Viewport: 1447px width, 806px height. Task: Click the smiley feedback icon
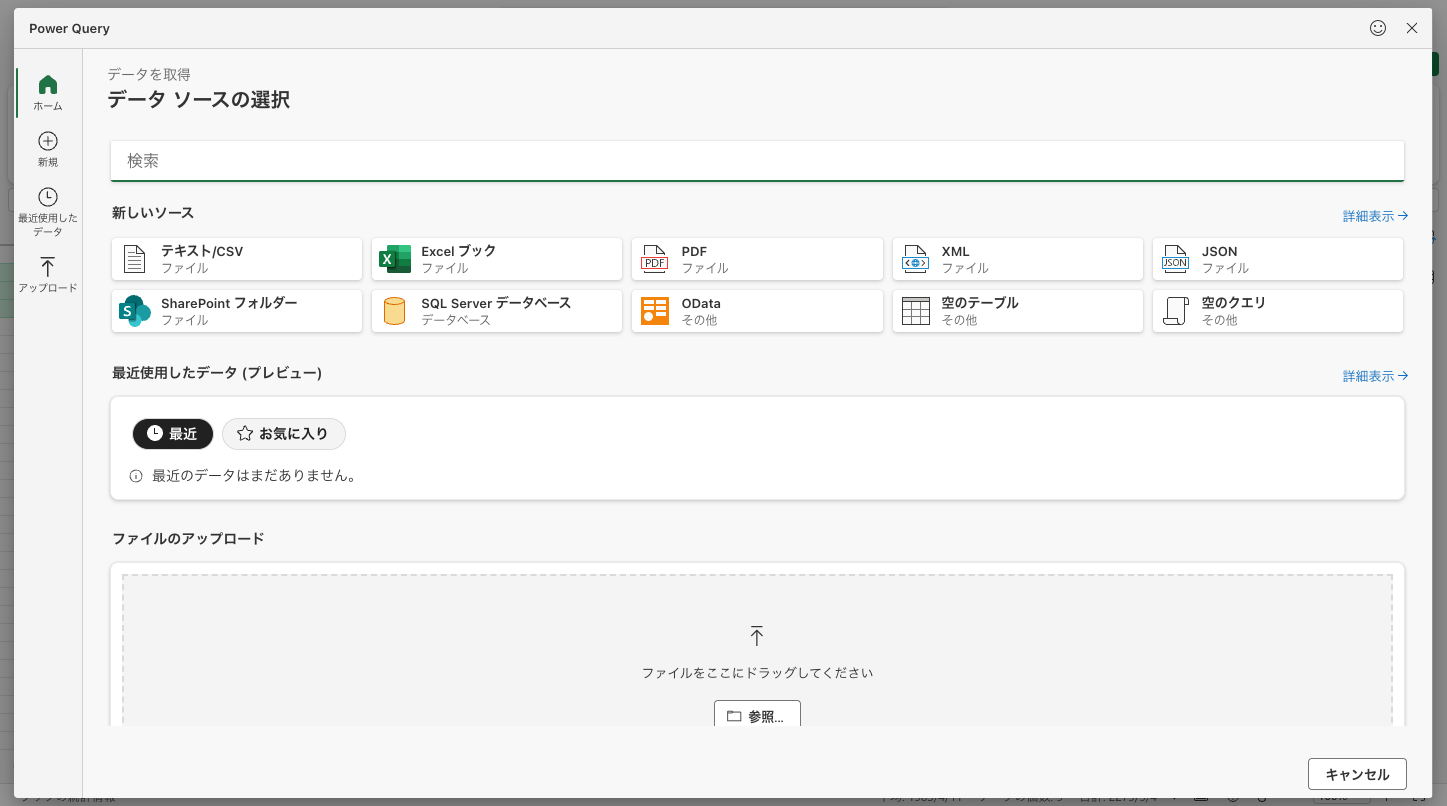coord(1378,28)
